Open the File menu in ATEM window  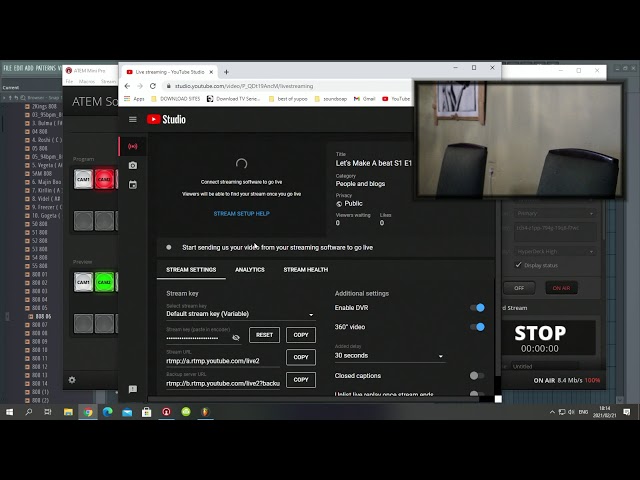pyautogui.click(x=69, y=82)
